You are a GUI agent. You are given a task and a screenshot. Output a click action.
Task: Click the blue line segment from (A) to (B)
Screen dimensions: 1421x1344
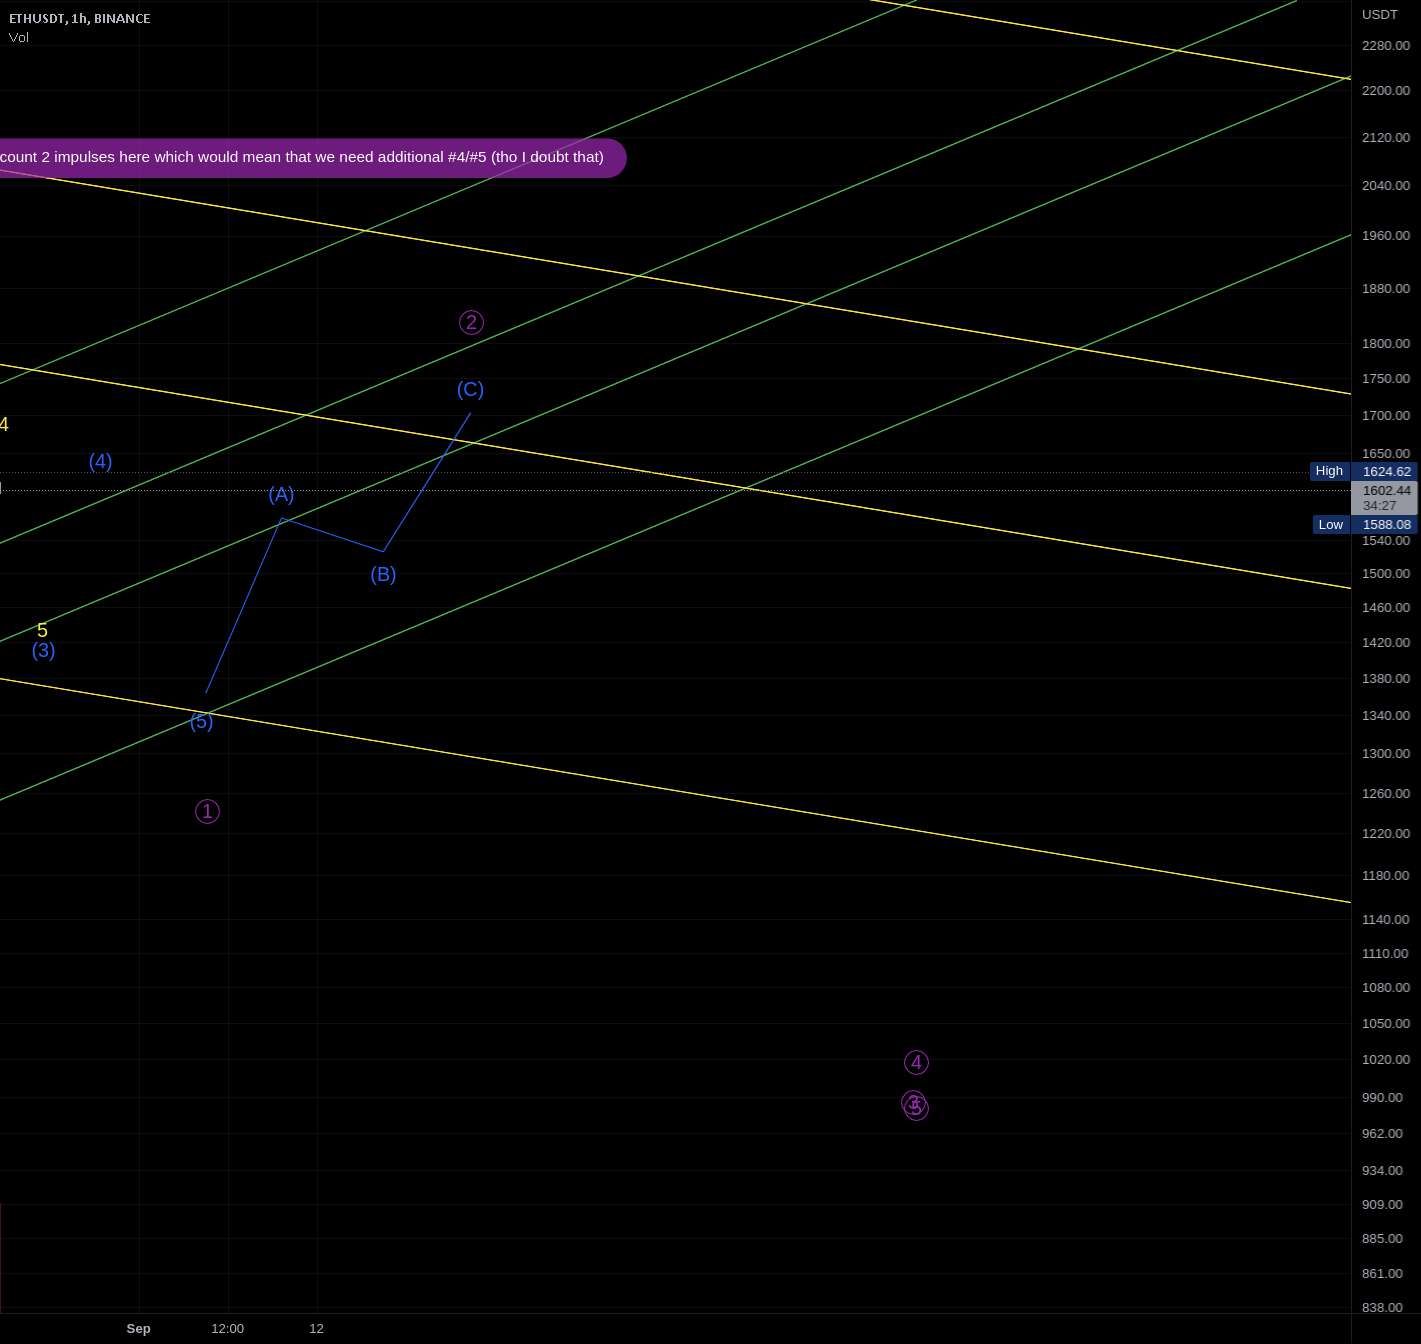pyautogui.click(x=333, y=535)
